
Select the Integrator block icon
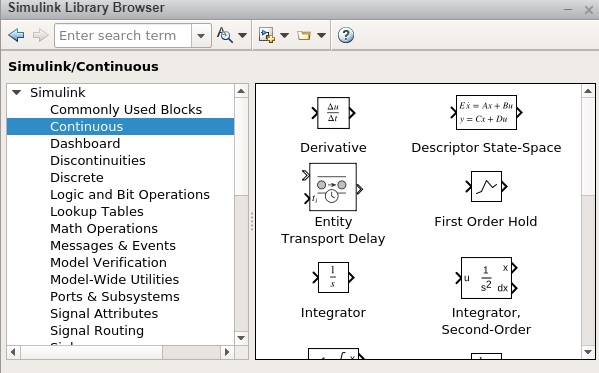click(333, 277)
